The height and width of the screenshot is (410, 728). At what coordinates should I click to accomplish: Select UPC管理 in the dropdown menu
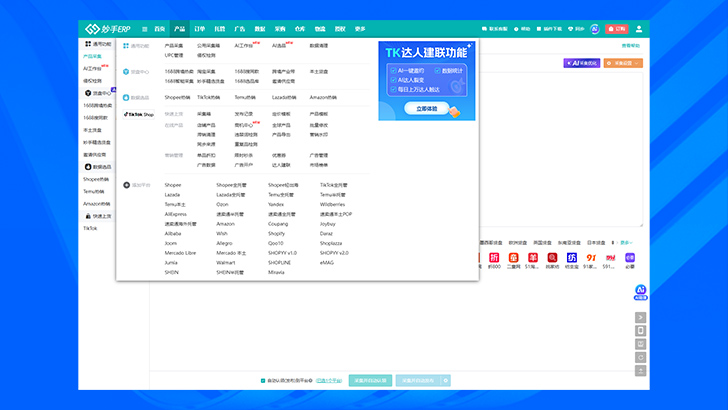(x=174, y=55)
